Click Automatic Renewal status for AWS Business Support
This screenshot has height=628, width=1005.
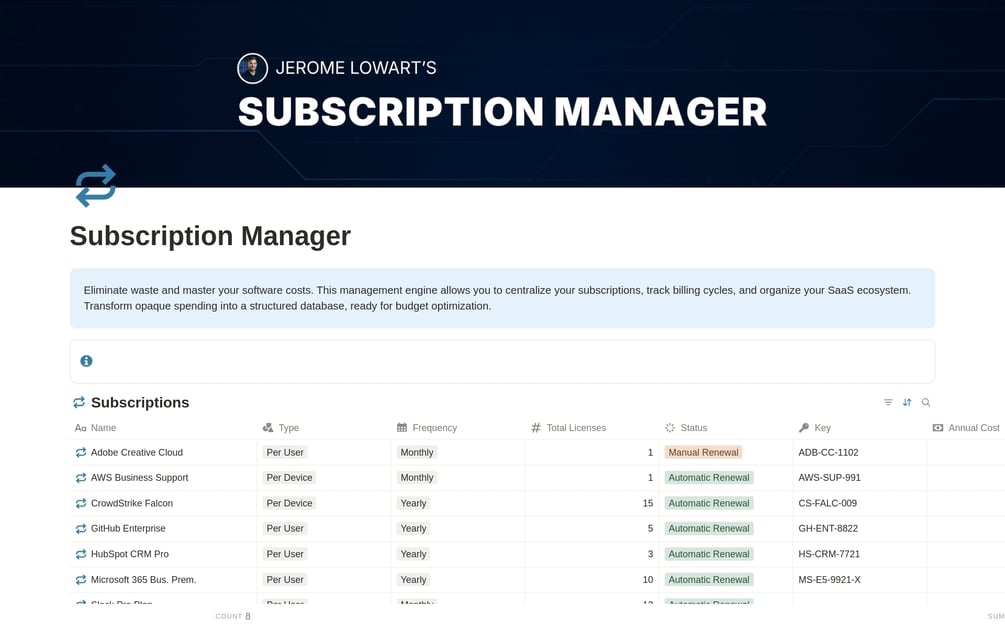(x=709, y=478)
